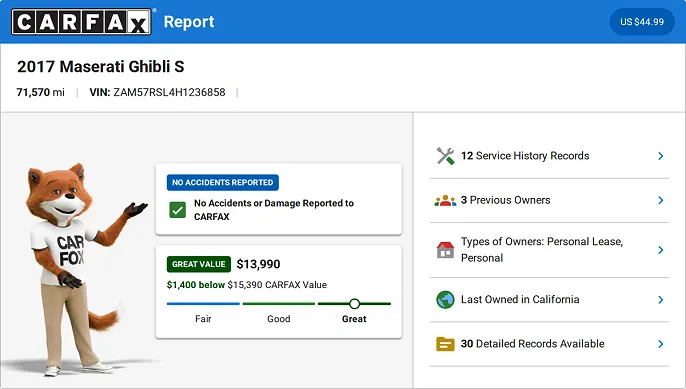The height and width of the screenshot is (389, 686).
Task: Click the green no-accidents checkmark
Action: click(x=178, y=210)
